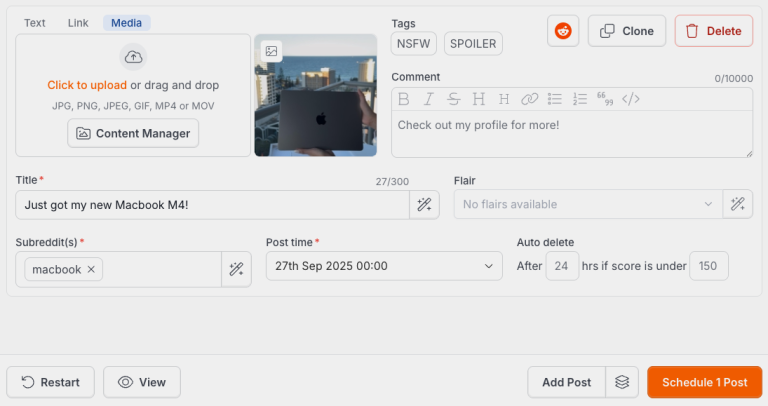
Task: Insert numbered list in comment
Action: tap(580, 98)
